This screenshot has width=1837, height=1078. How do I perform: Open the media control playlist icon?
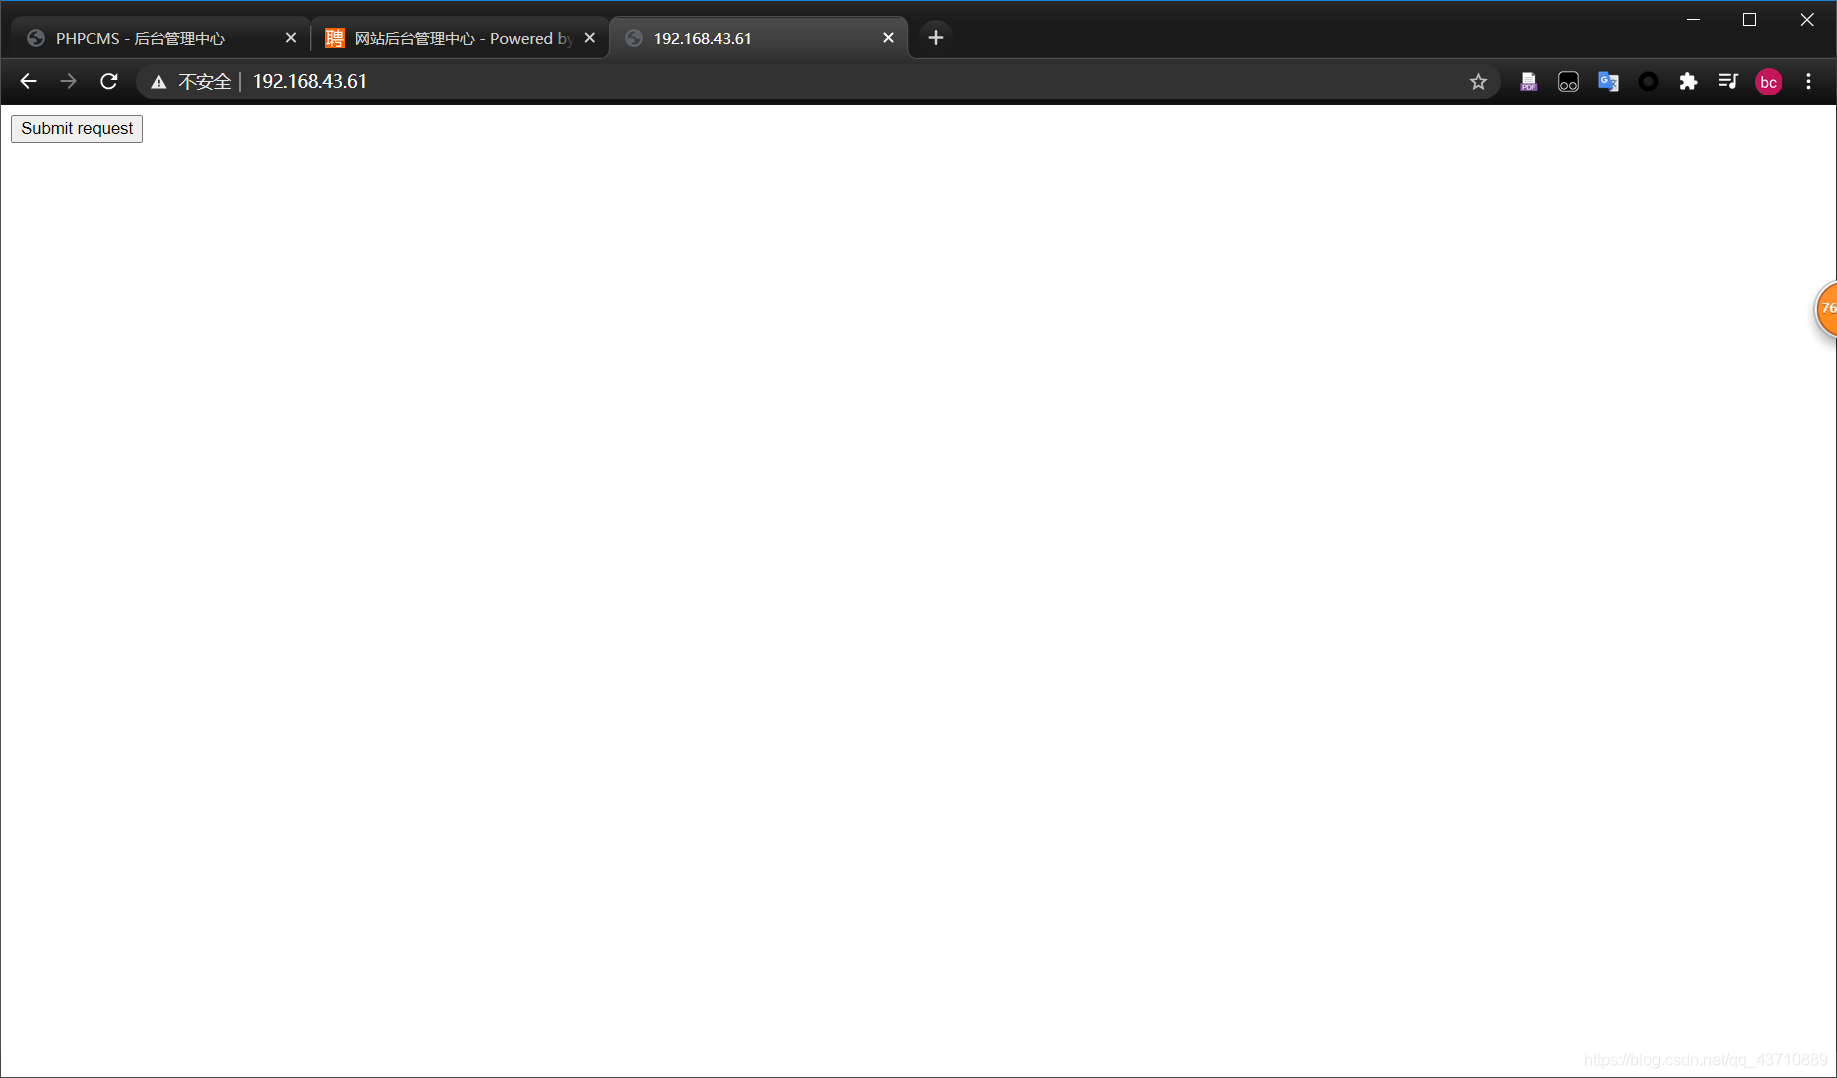pos(1728,82)
